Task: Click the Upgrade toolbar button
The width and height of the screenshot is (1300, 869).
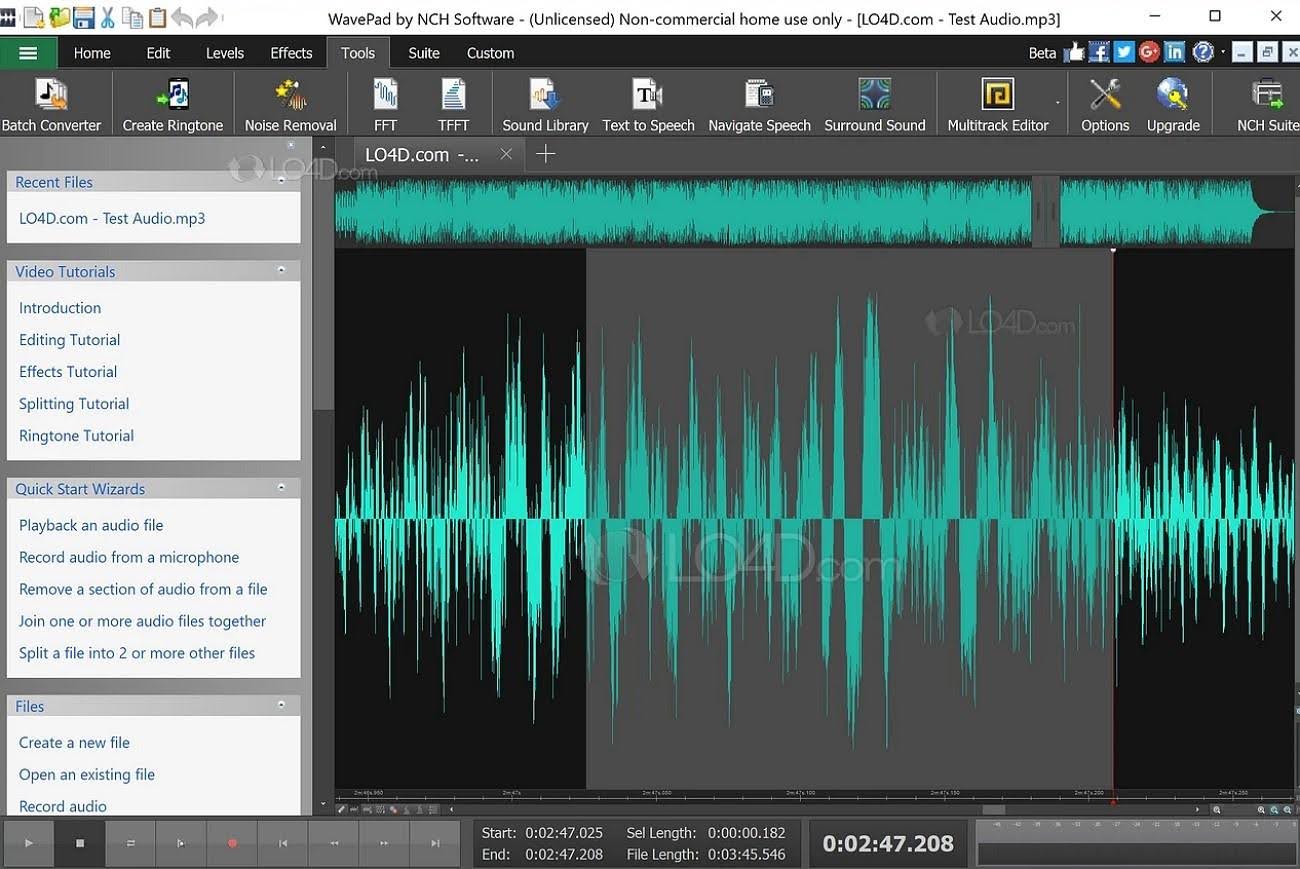Action: pyautogui.click(x=1173, y=104)
